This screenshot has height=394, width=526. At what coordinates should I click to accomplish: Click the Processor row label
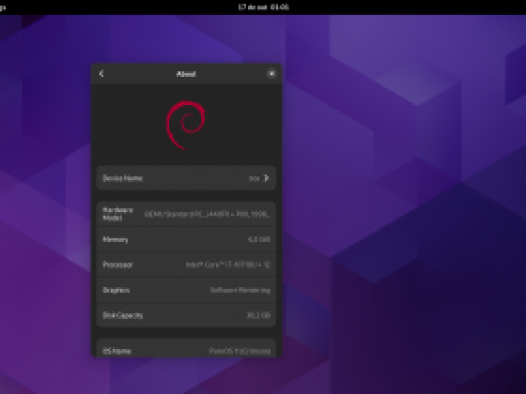pos(118,265)
